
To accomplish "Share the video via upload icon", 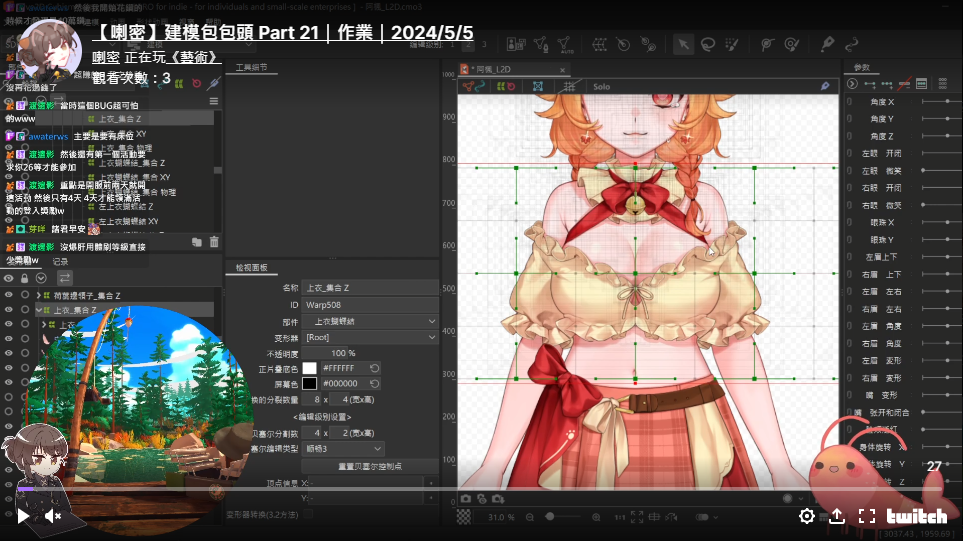I will point(837,516).
